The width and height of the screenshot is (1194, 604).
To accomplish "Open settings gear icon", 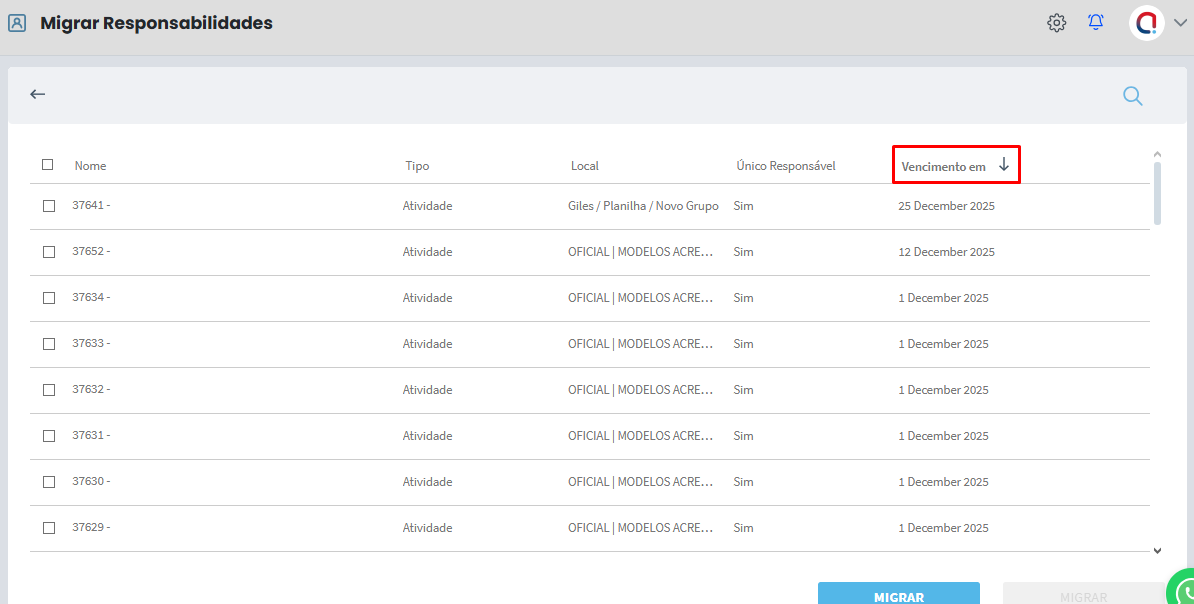I will pyautogui.click(x=1056, y=23).
